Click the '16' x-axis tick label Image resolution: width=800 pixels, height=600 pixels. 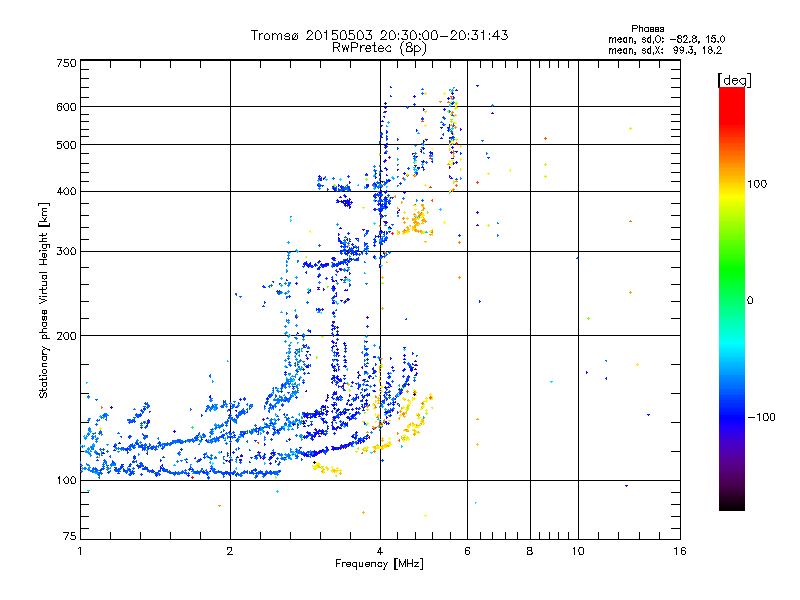(680, 551)
